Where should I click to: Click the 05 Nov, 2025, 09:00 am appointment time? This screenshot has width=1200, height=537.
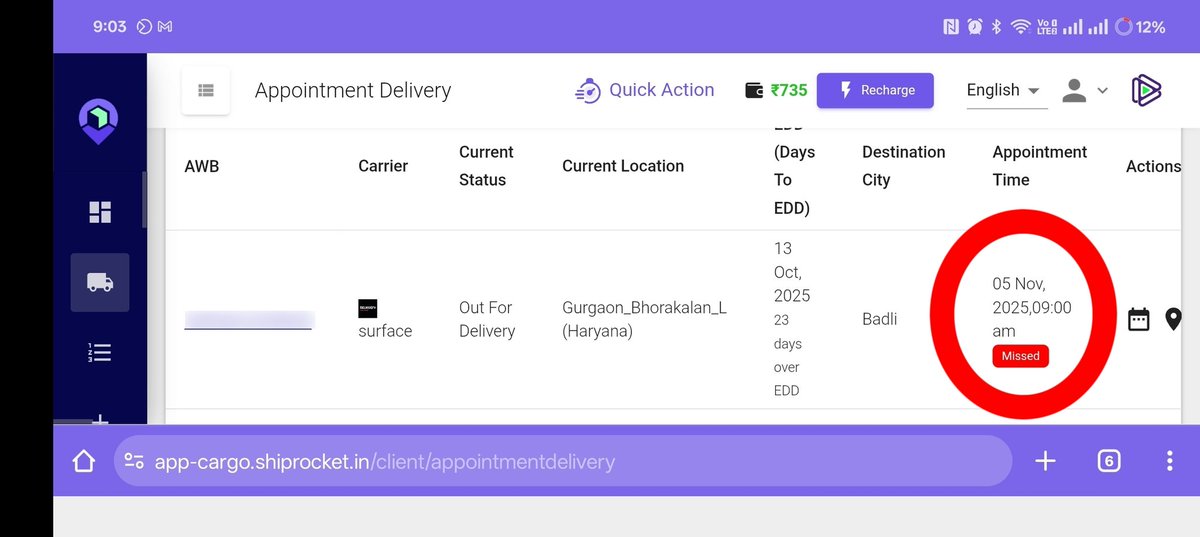click(1032, 307)
